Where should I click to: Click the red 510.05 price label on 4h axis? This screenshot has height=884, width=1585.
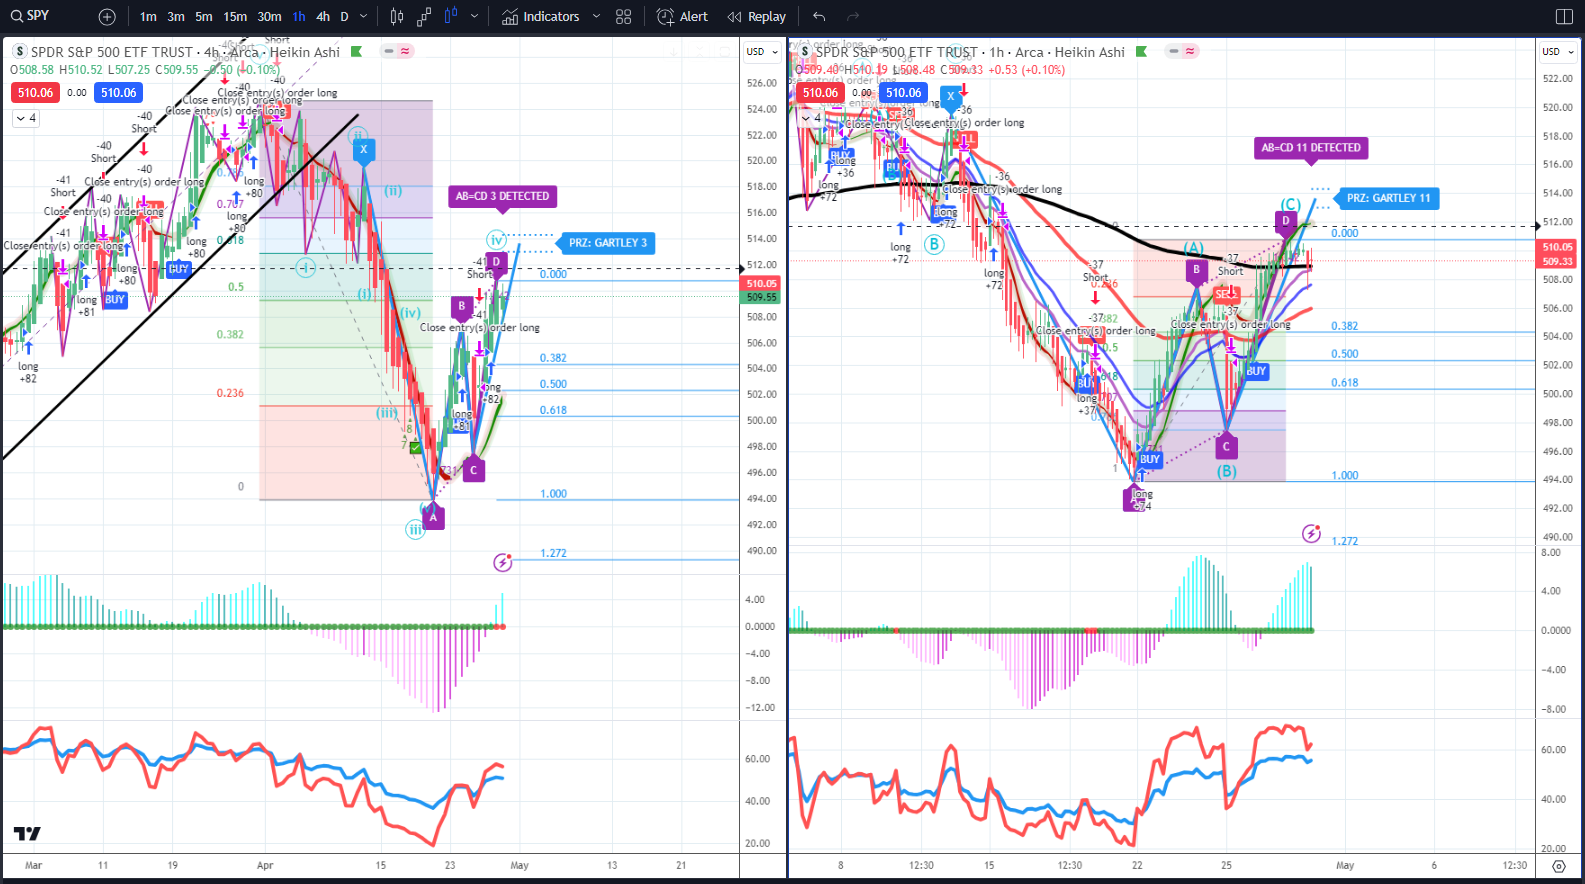pyautogui.click(x=761, y=284)
